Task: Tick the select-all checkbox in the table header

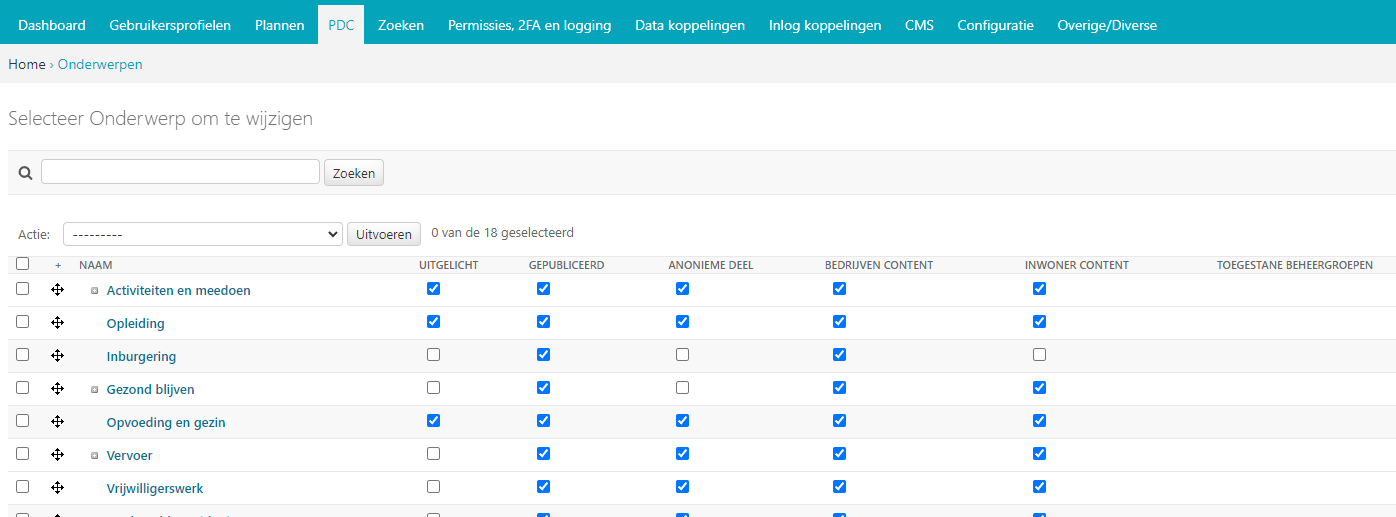Action: tap(23, 264)
